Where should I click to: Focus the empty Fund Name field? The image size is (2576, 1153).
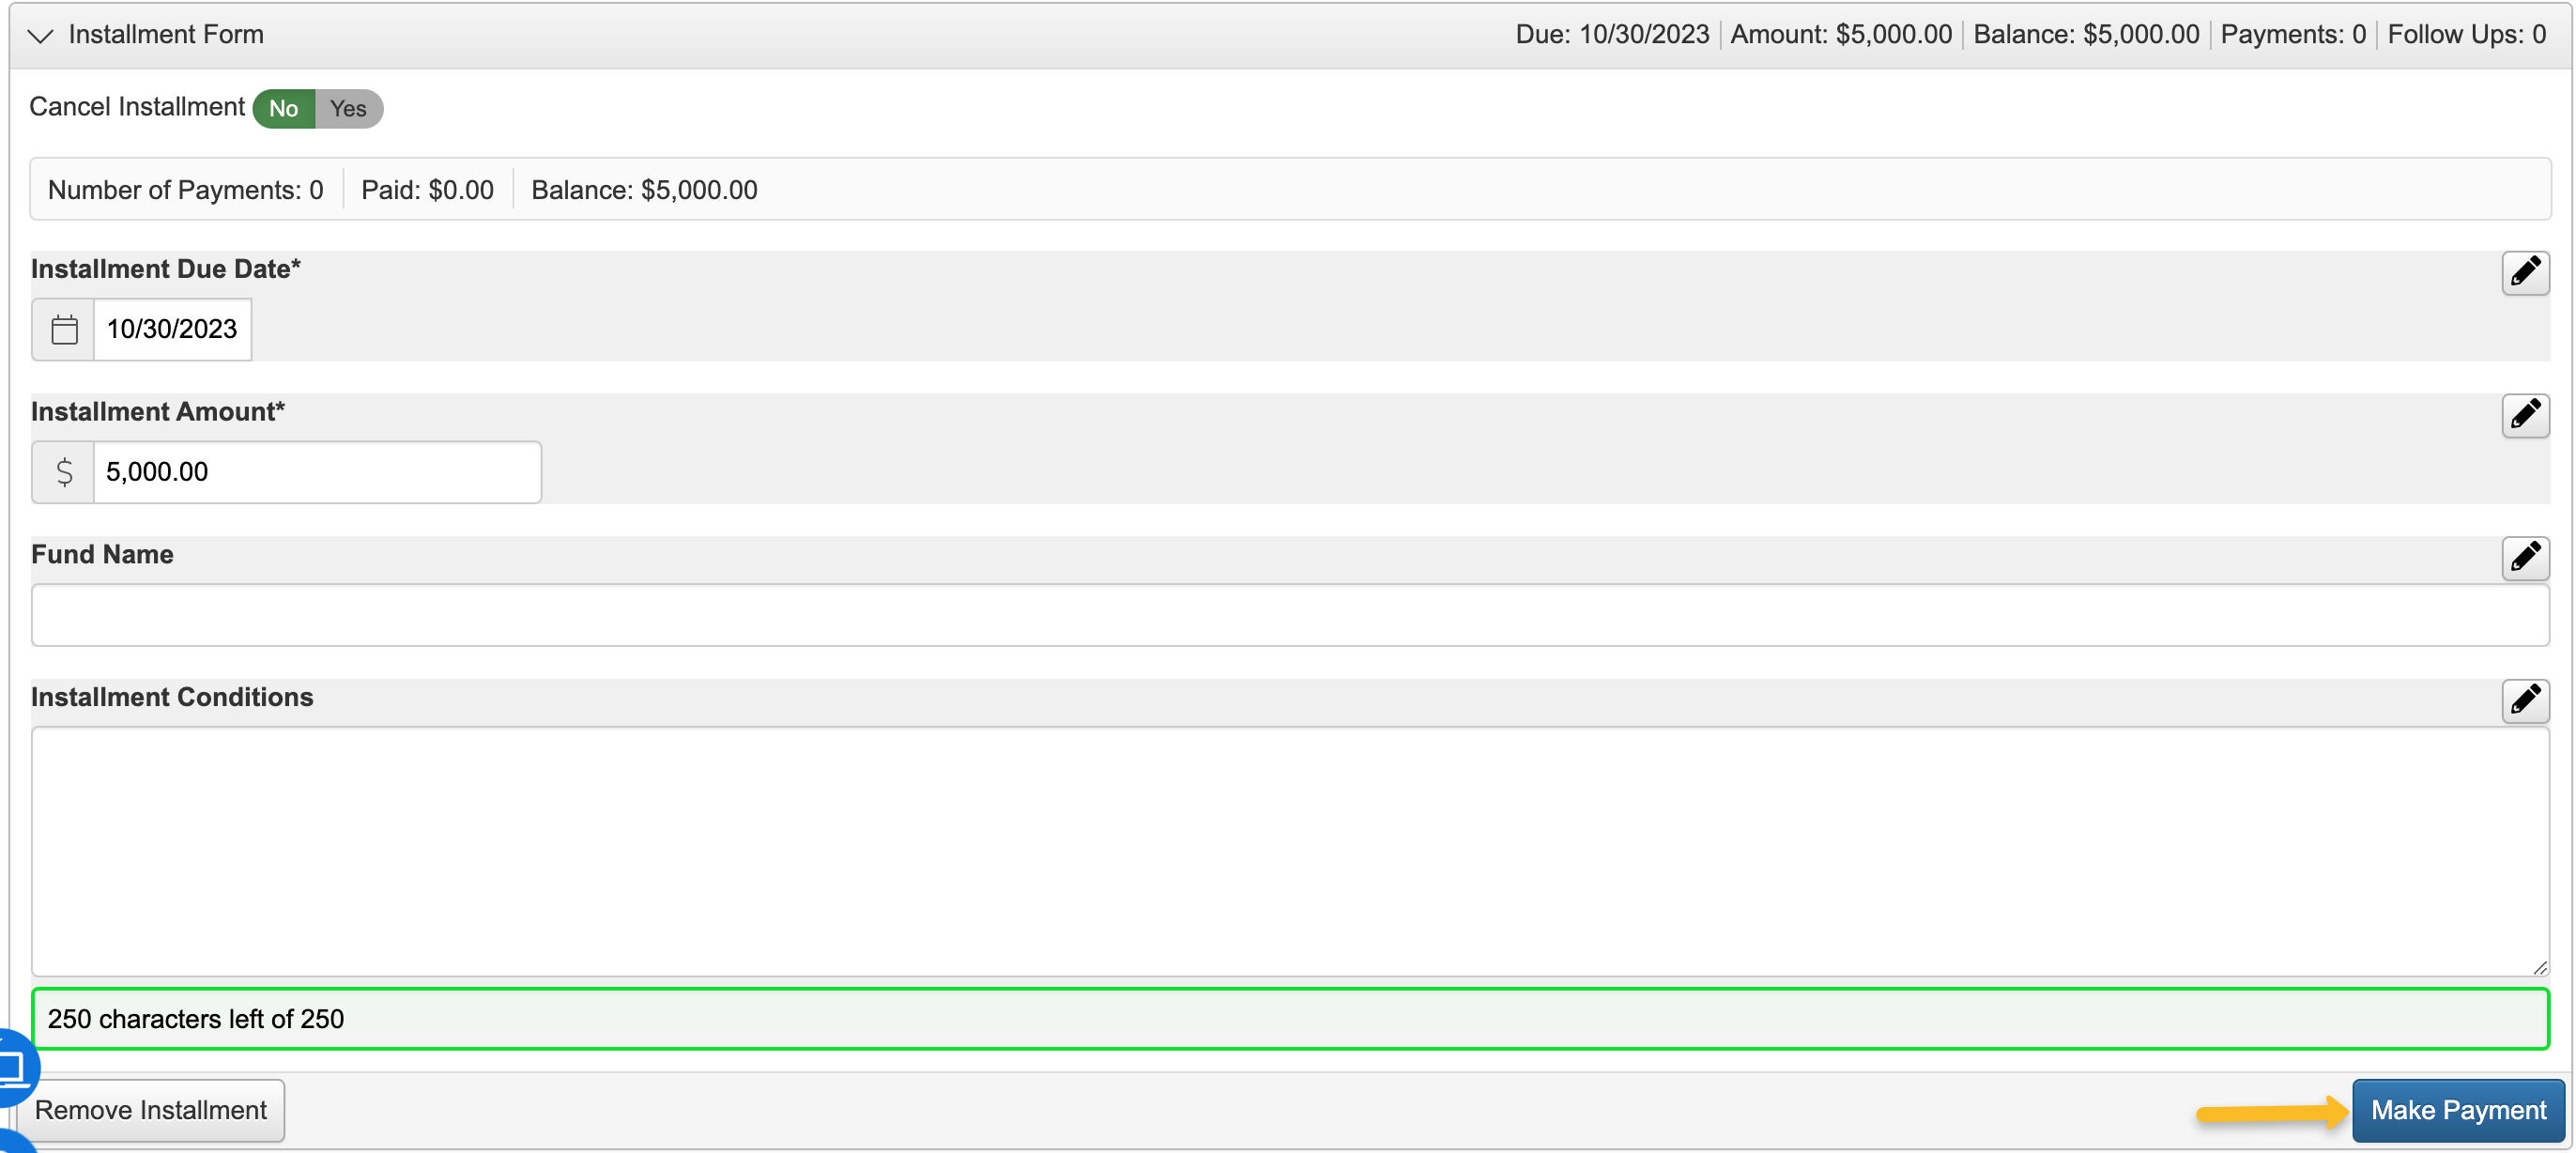click(x=1288, y=615)
